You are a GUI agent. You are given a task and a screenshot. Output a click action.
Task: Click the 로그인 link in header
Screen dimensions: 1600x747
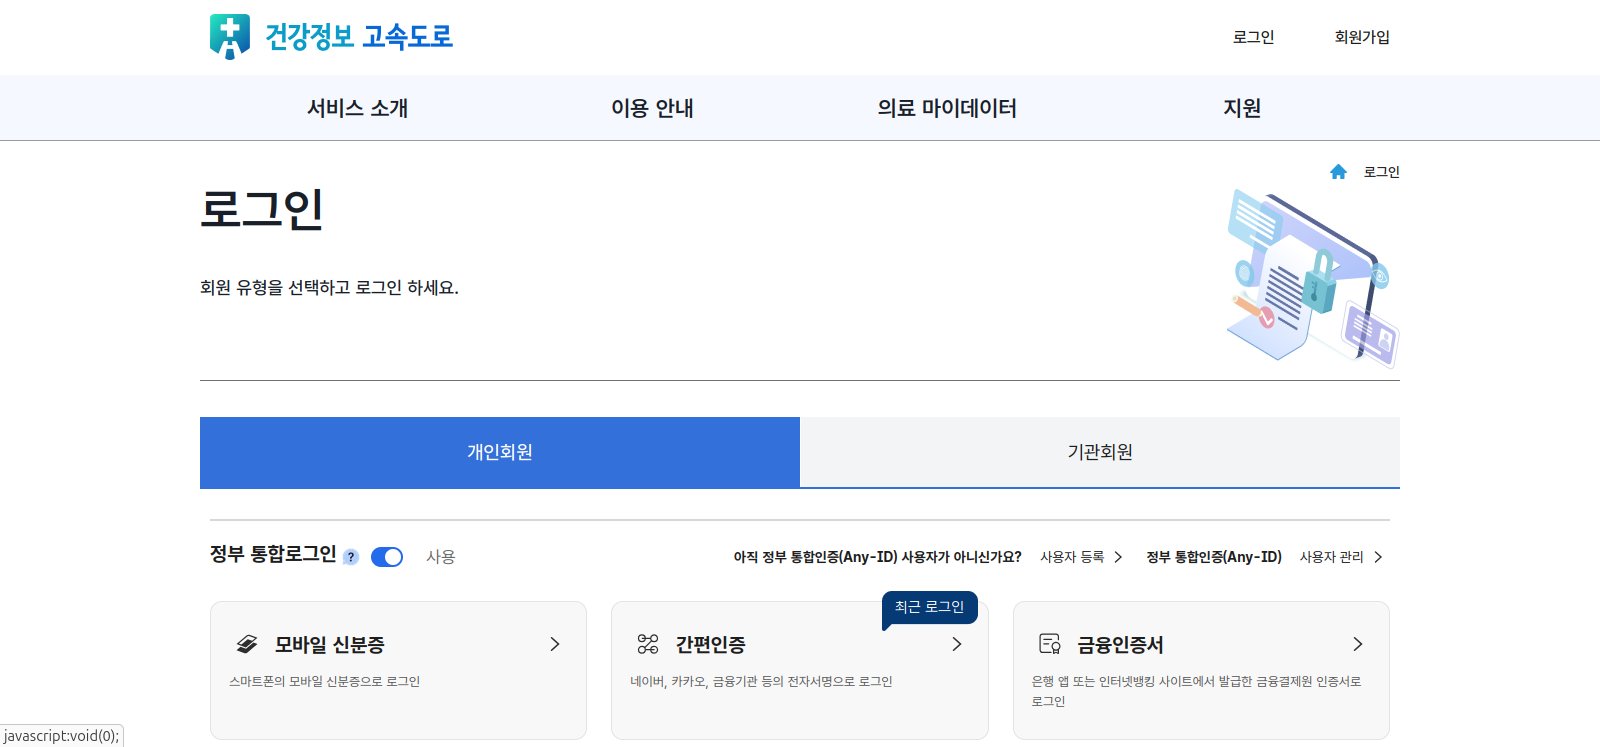(1253, 37)
